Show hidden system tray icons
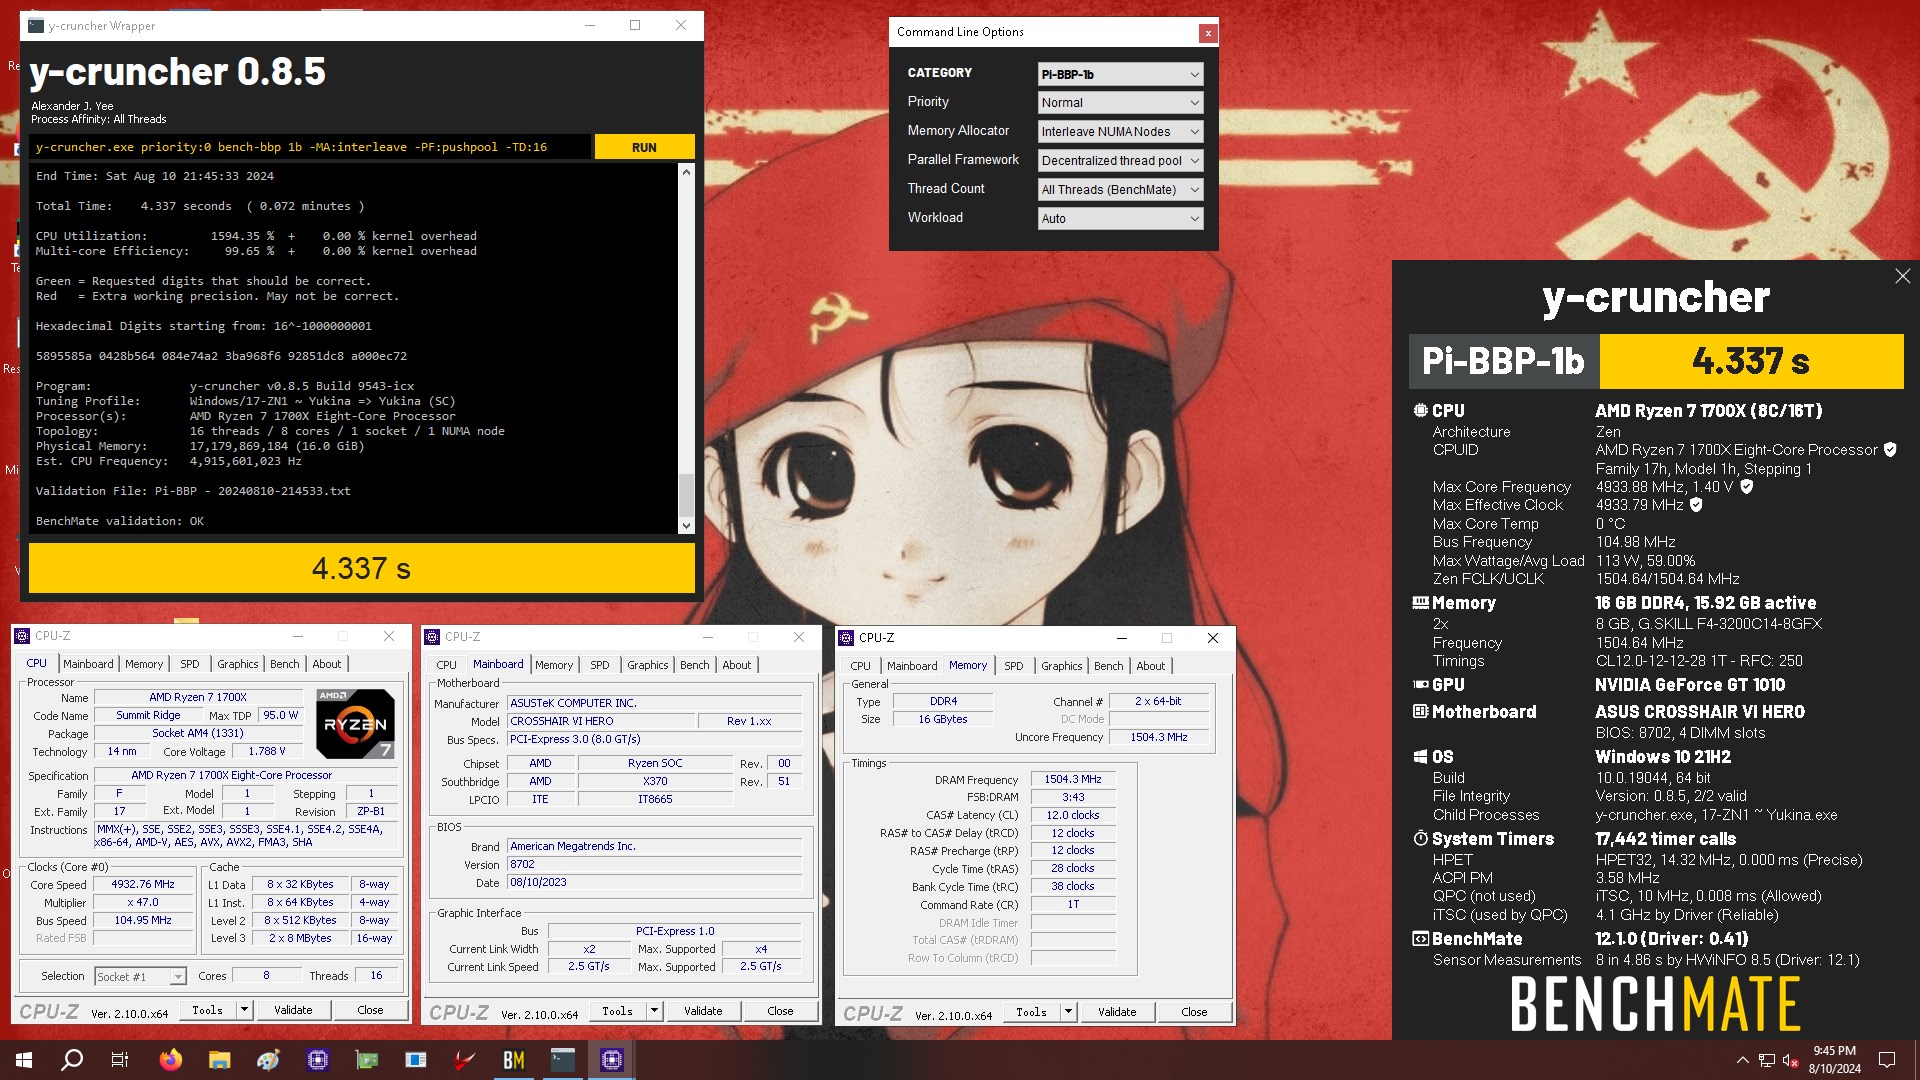This screenshot has height=1080, width=1920. click(x=1742, y=1060)
